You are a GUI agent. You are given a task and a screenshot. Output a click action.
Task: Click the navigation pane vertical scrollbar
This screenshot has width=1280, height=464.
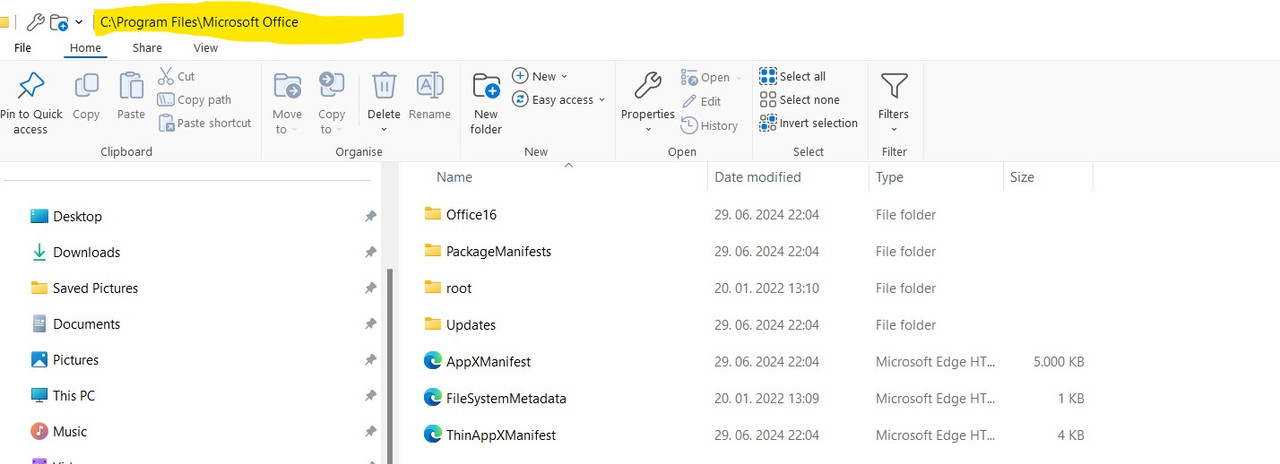coord(390,365)
